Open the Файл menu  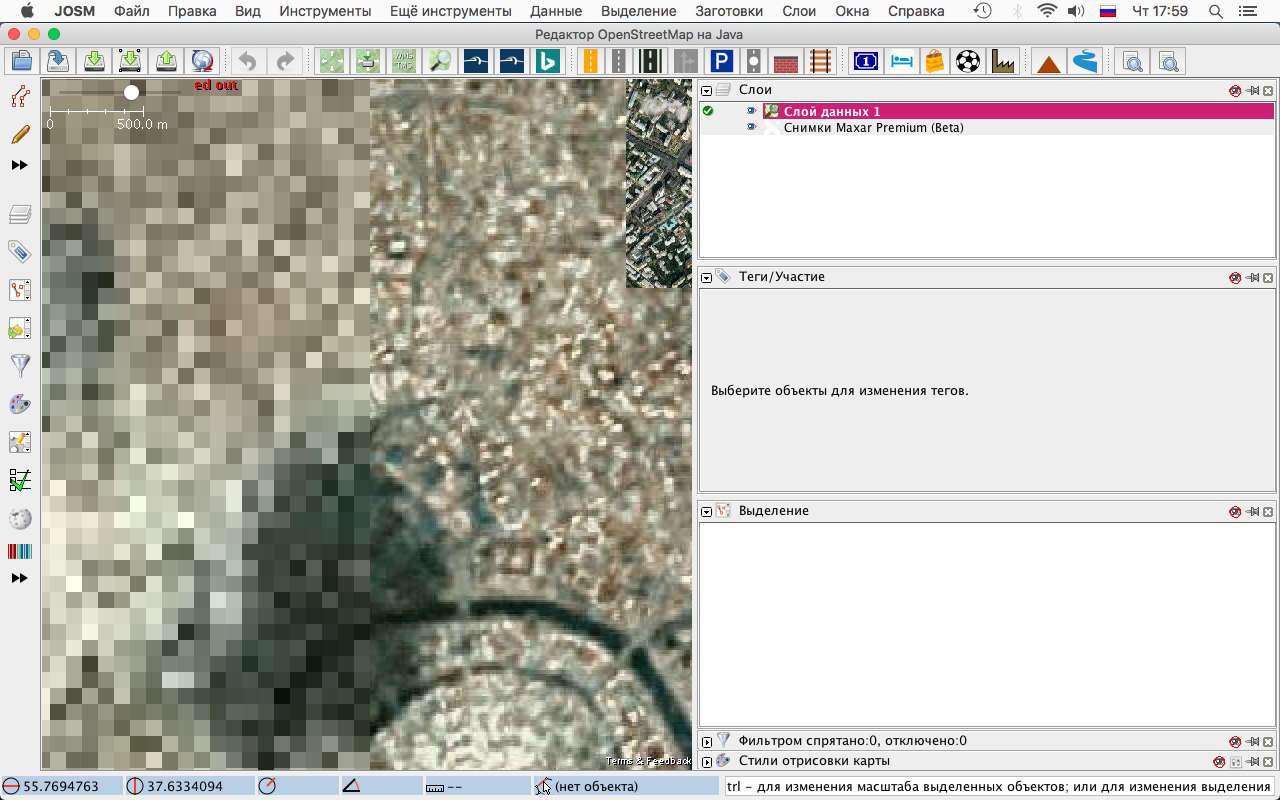[131, 11]
